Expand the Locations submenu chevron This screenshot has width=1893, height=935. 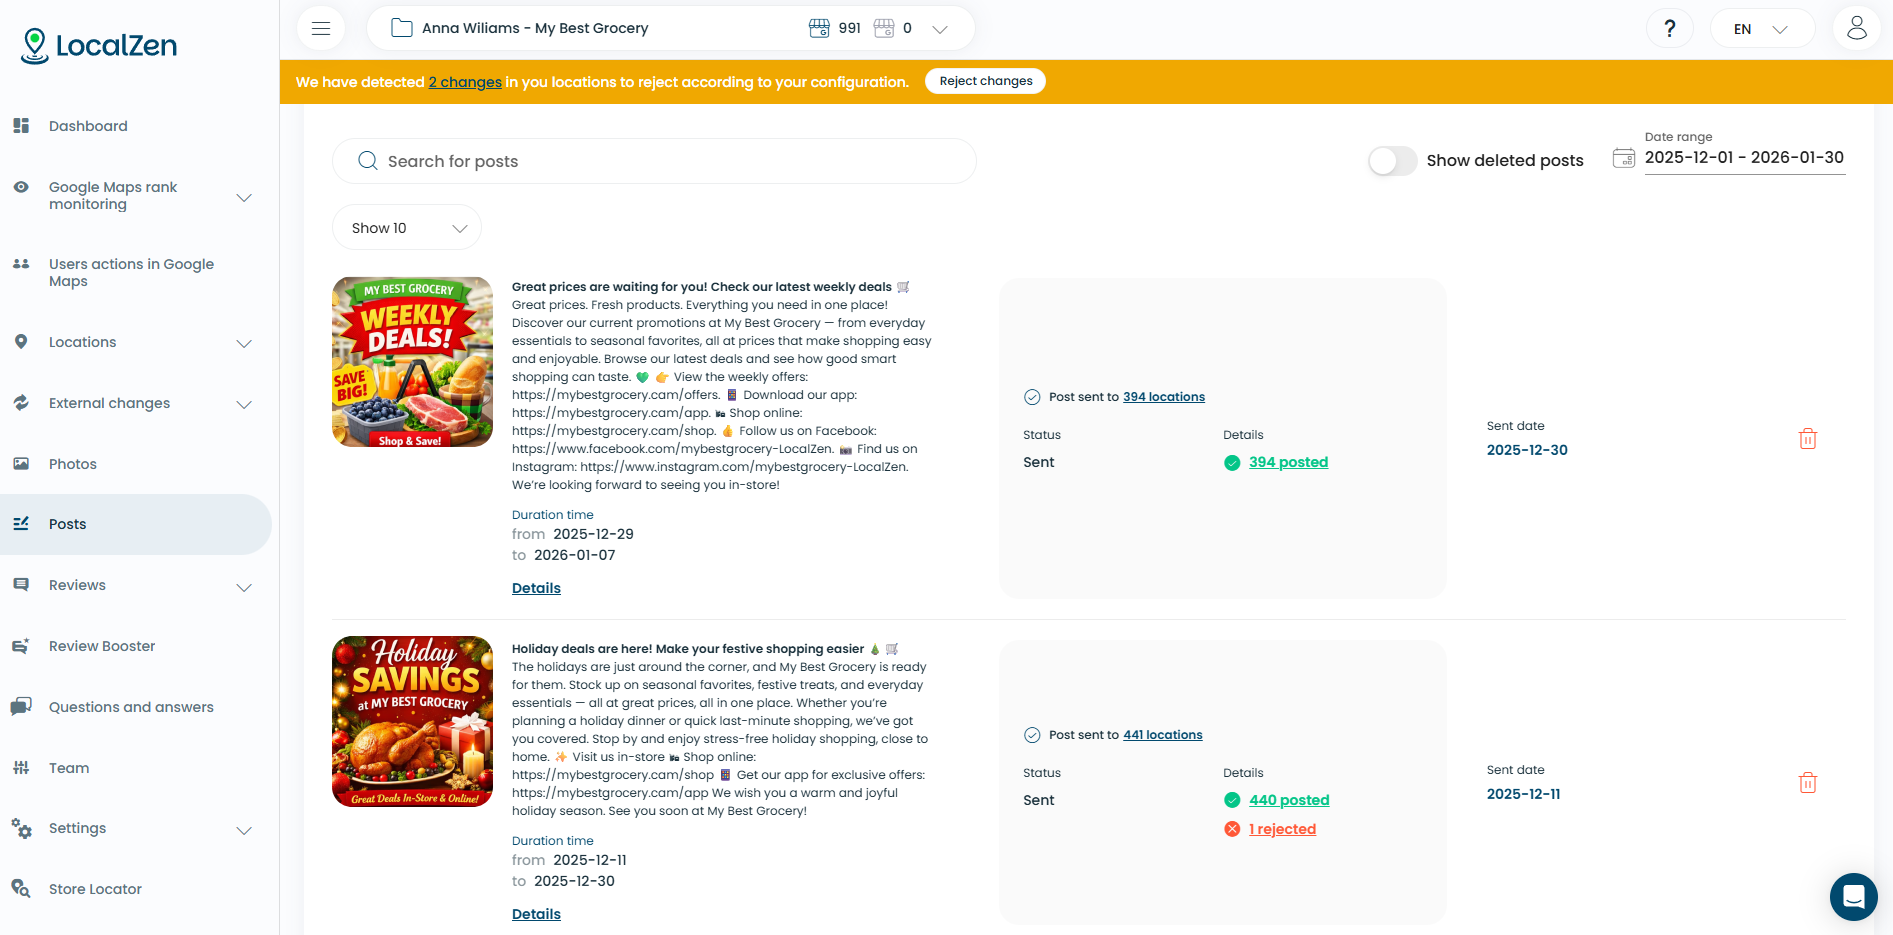click(244, 343)
